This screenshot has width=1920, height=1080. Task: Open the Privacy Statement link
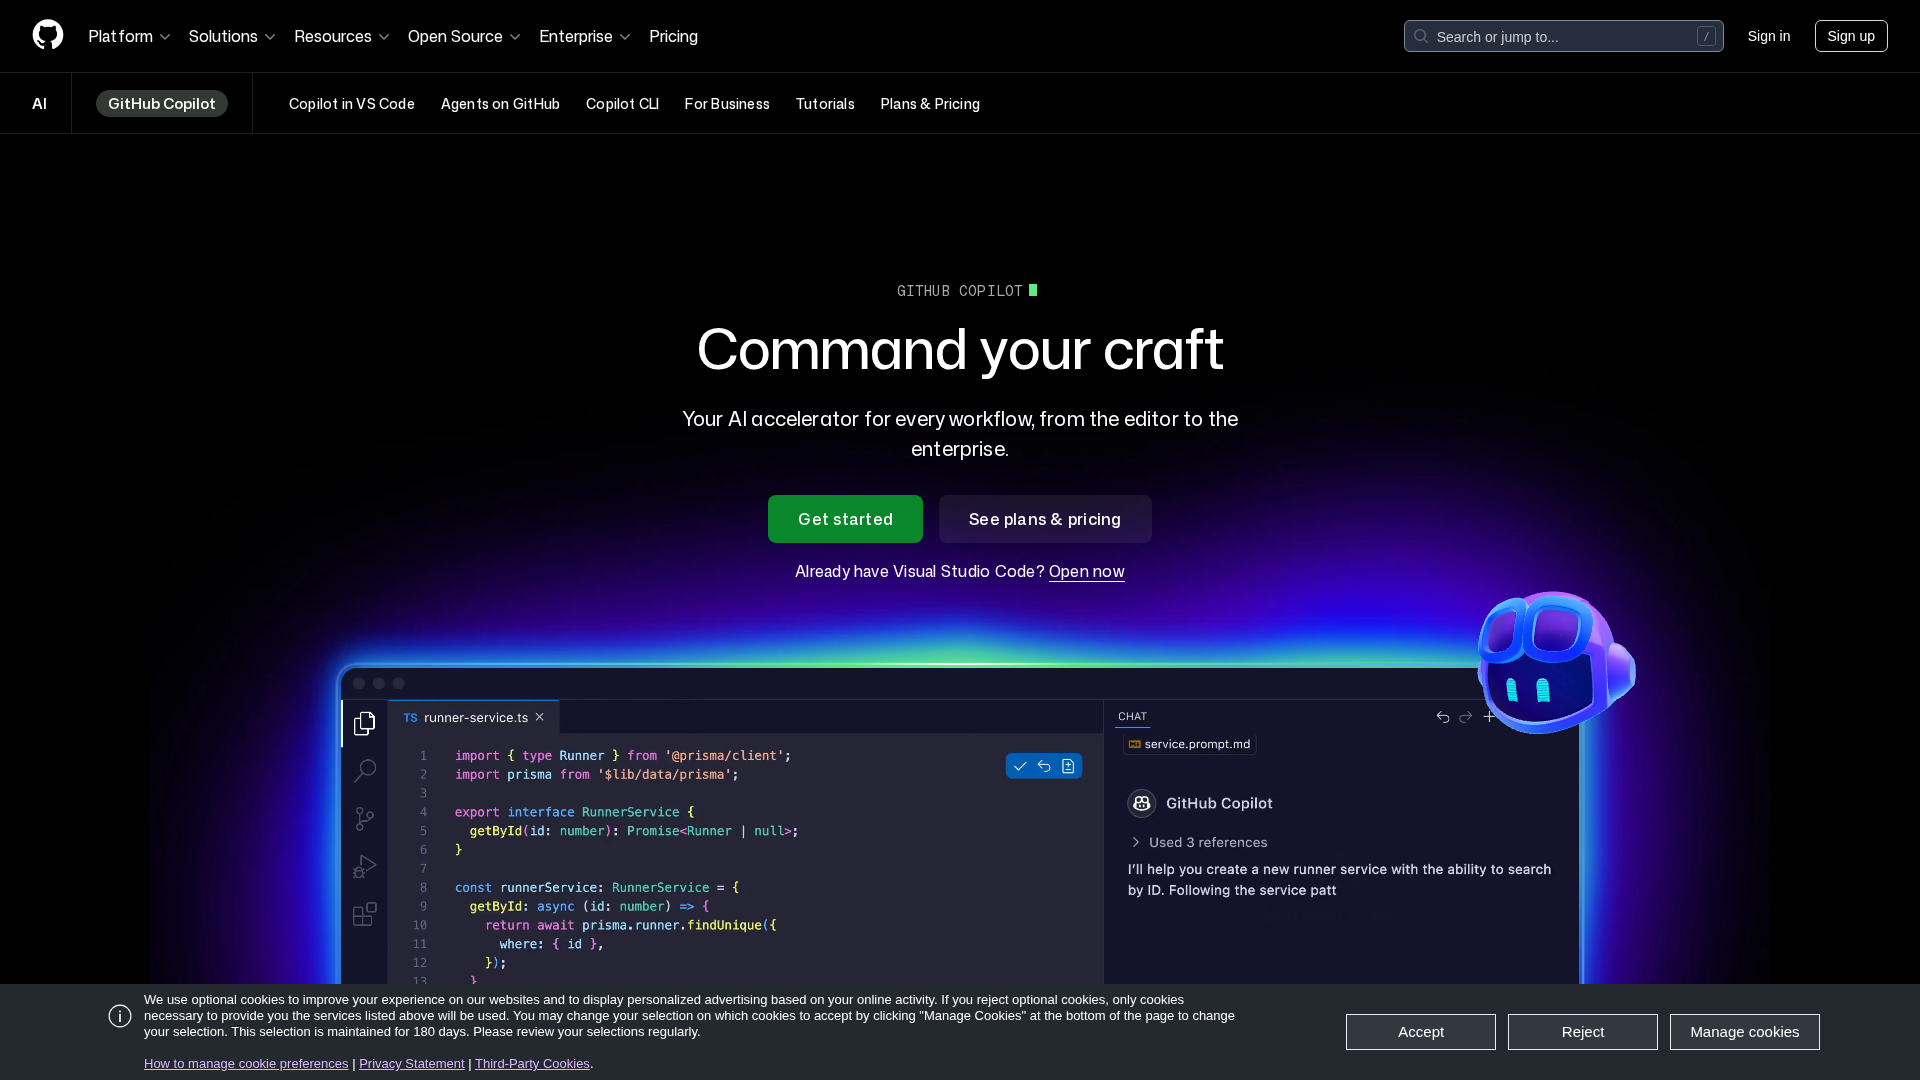(x=412, y=1063)
